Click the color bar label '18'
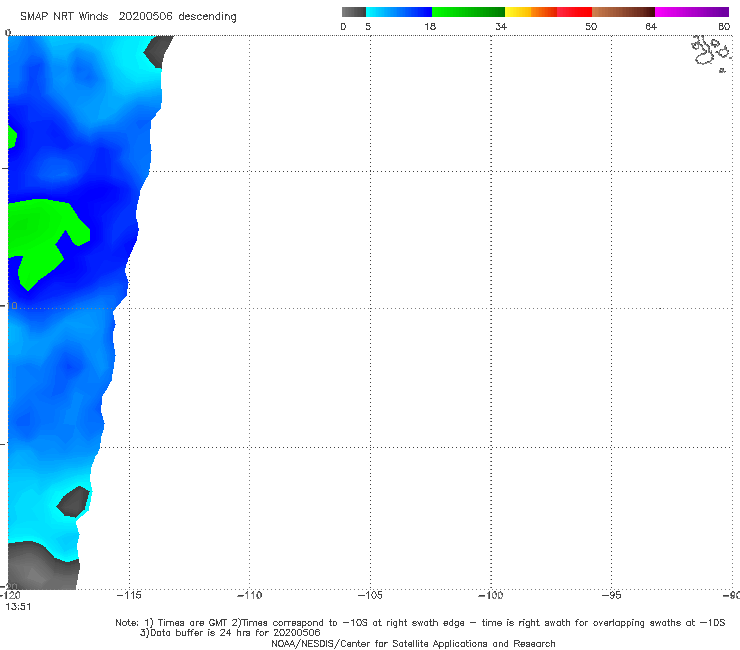The height and width of the screenshot is (650, 740). coord(430,27)
